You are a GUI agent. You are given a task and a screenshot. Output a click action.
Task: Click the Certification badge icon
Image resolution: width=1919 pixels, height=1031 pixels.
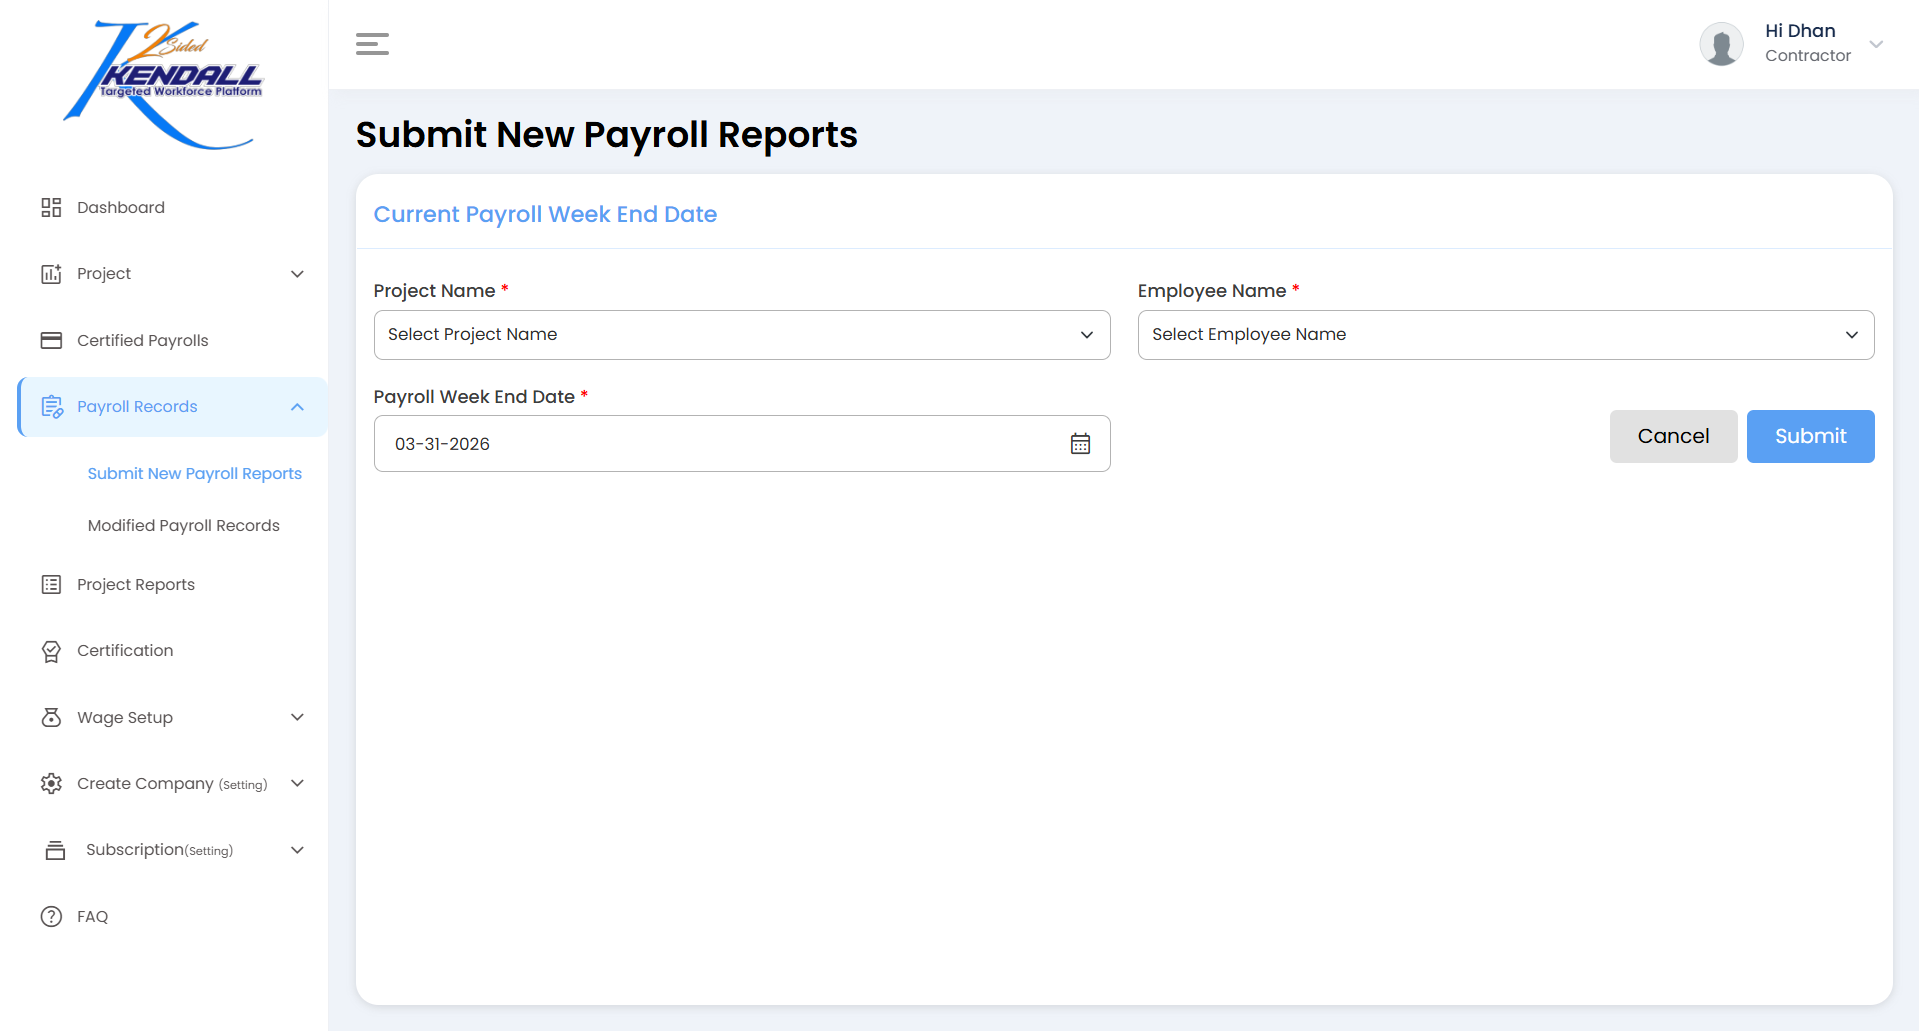click(x=51, y=651)
